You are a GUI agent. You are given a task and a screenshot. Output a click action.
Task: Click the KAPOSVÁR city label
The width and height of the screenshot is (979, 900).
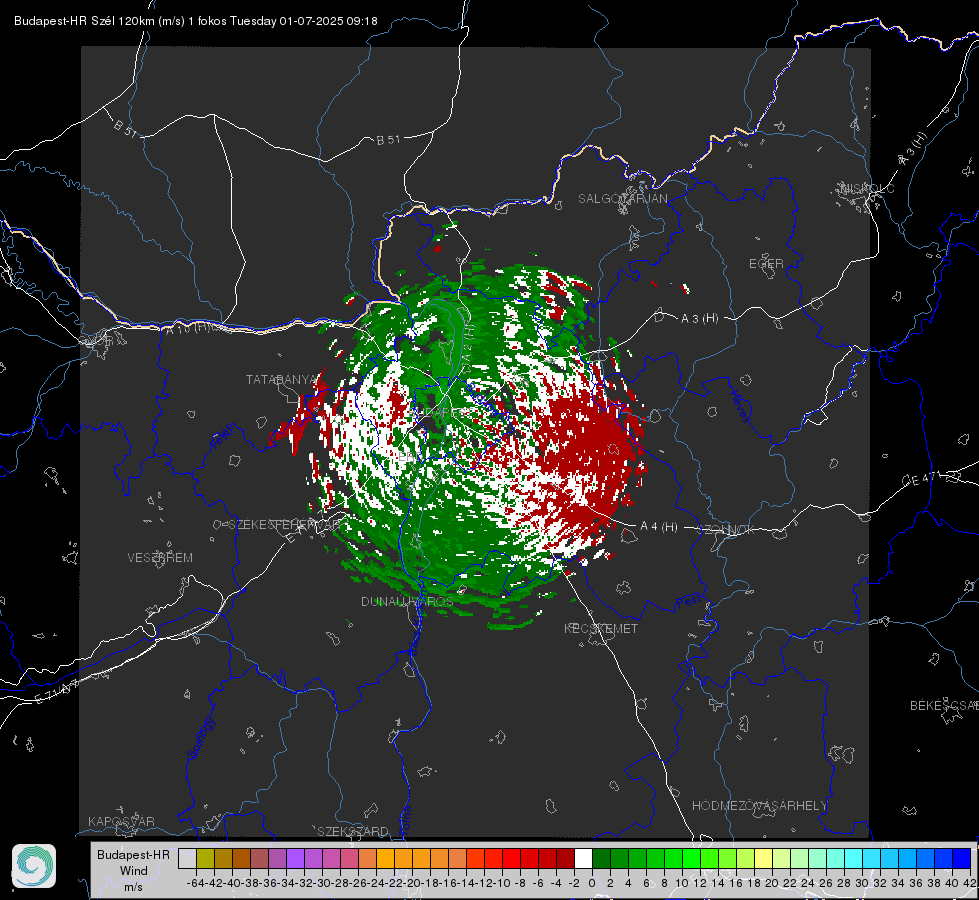[121, 821]
